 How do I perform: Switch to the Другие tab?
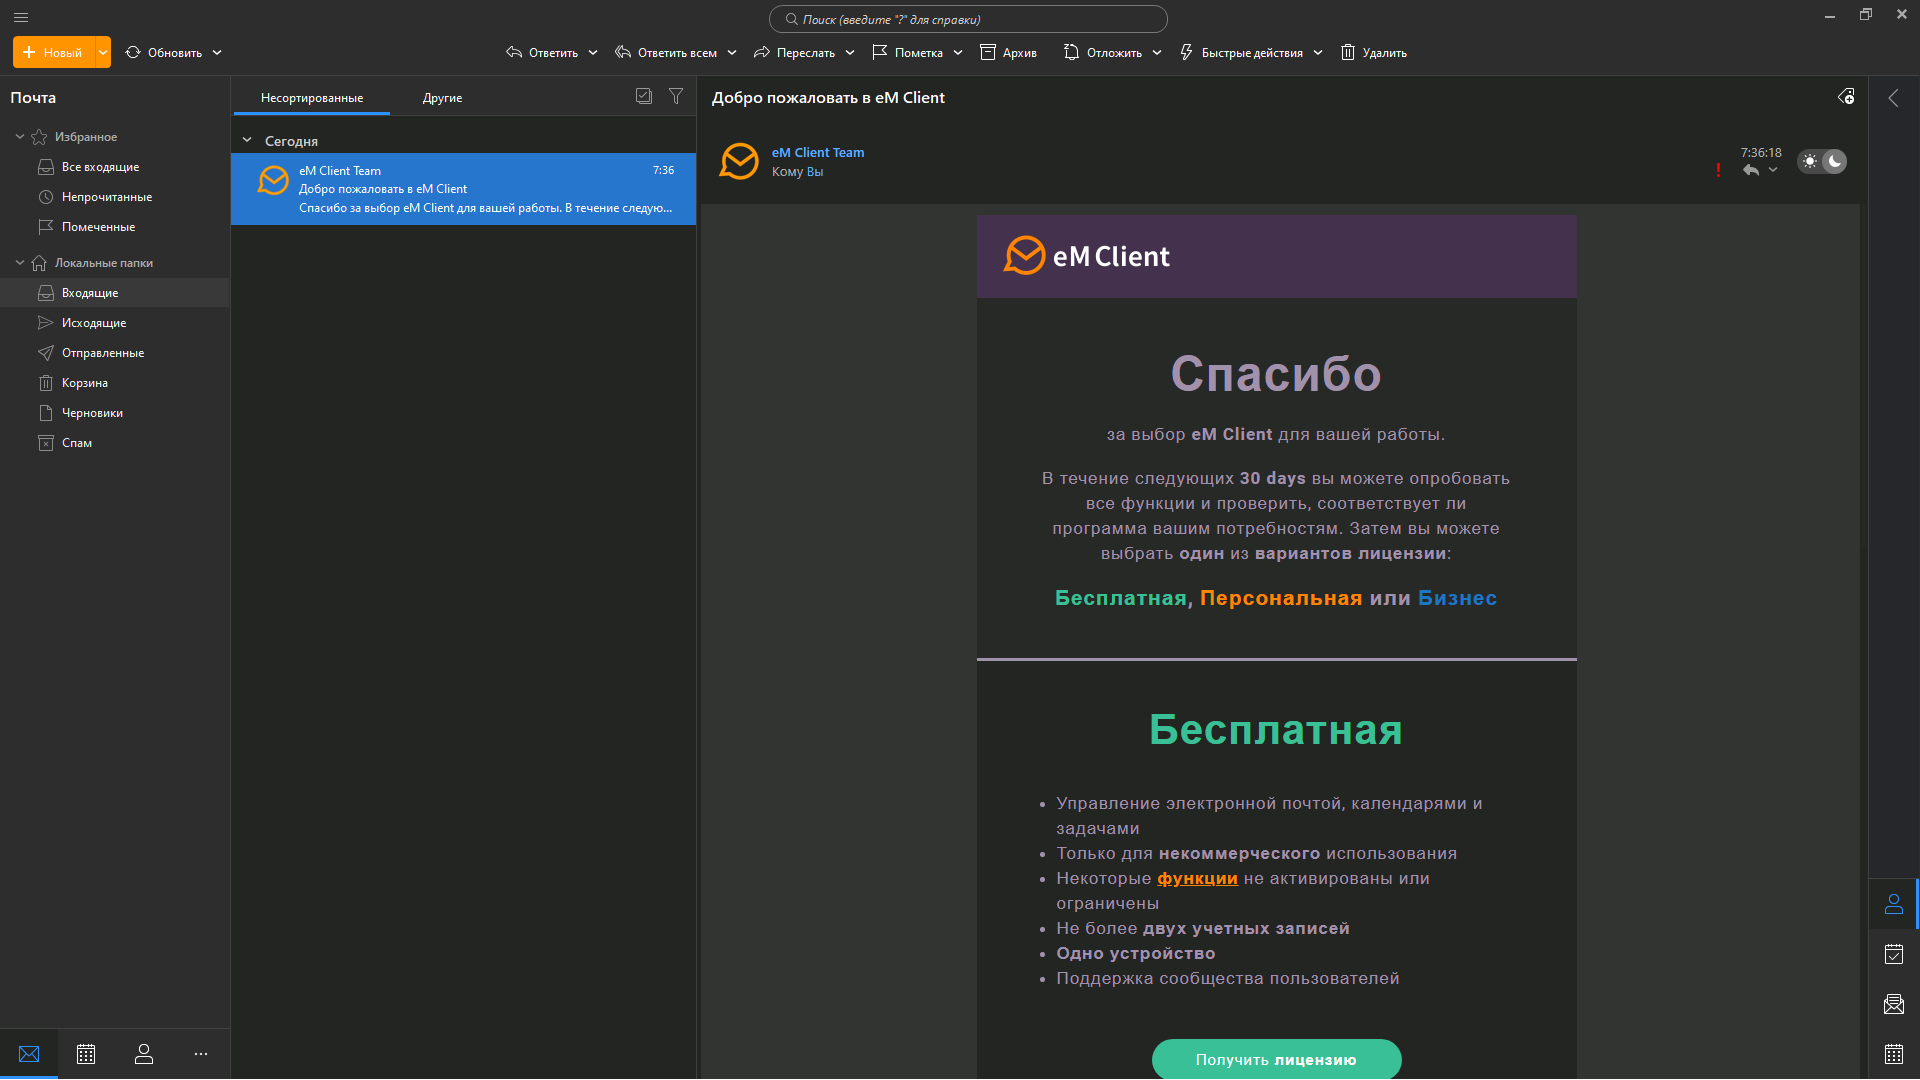[442, 98]
